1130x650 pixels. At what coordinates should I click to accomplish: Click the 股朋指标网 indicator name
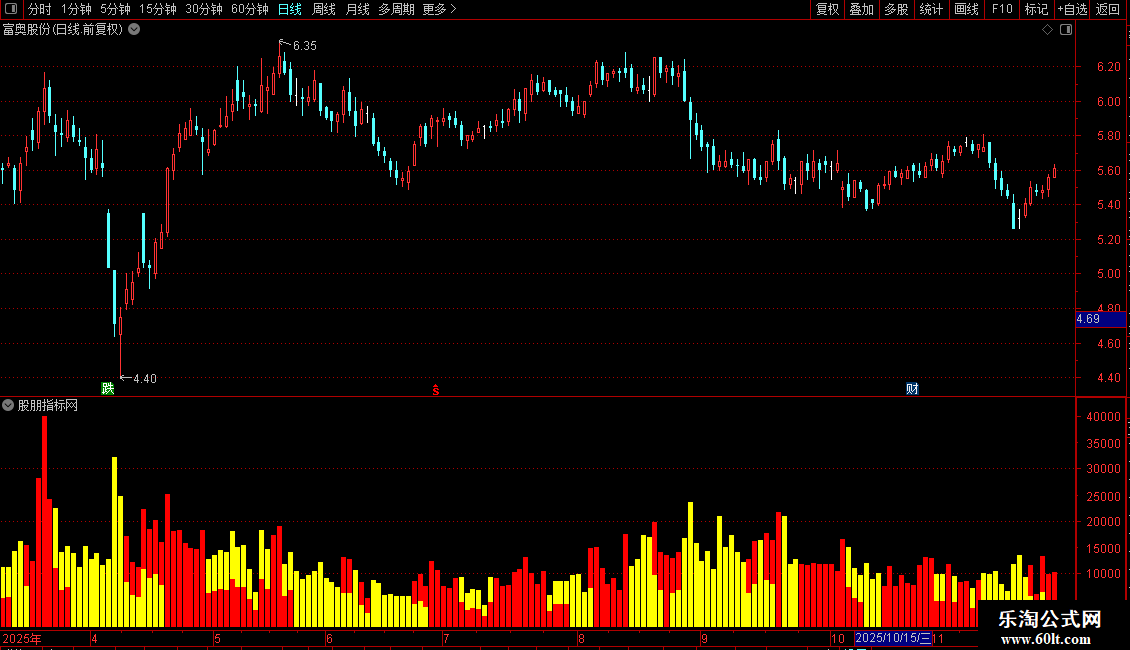tap(48, 406)
